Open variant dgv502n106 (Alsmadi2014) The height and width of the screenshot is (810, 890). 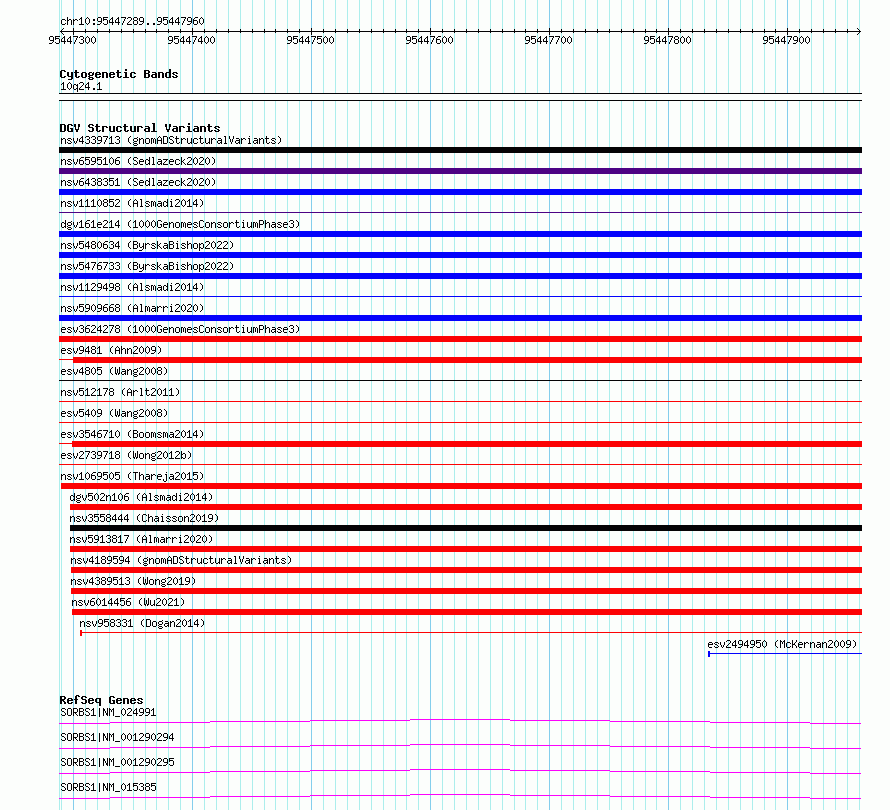[141, 497]
